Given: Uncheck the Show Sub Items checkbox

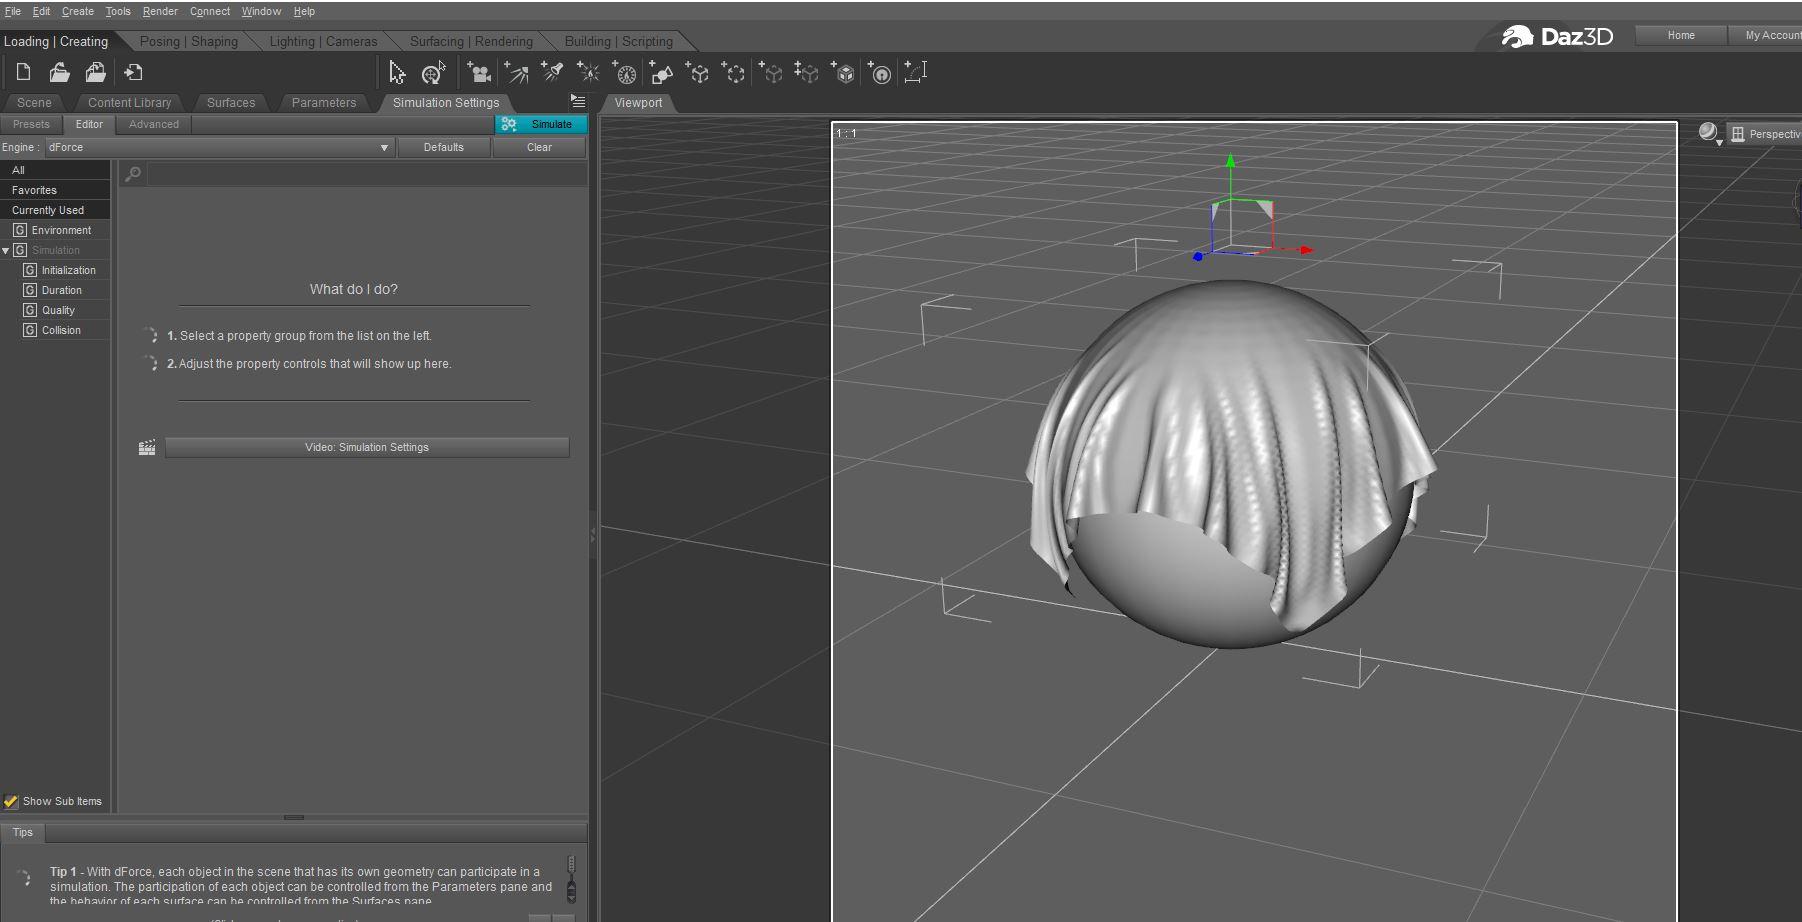Looking at the screenshot, I should coord(11,801).
